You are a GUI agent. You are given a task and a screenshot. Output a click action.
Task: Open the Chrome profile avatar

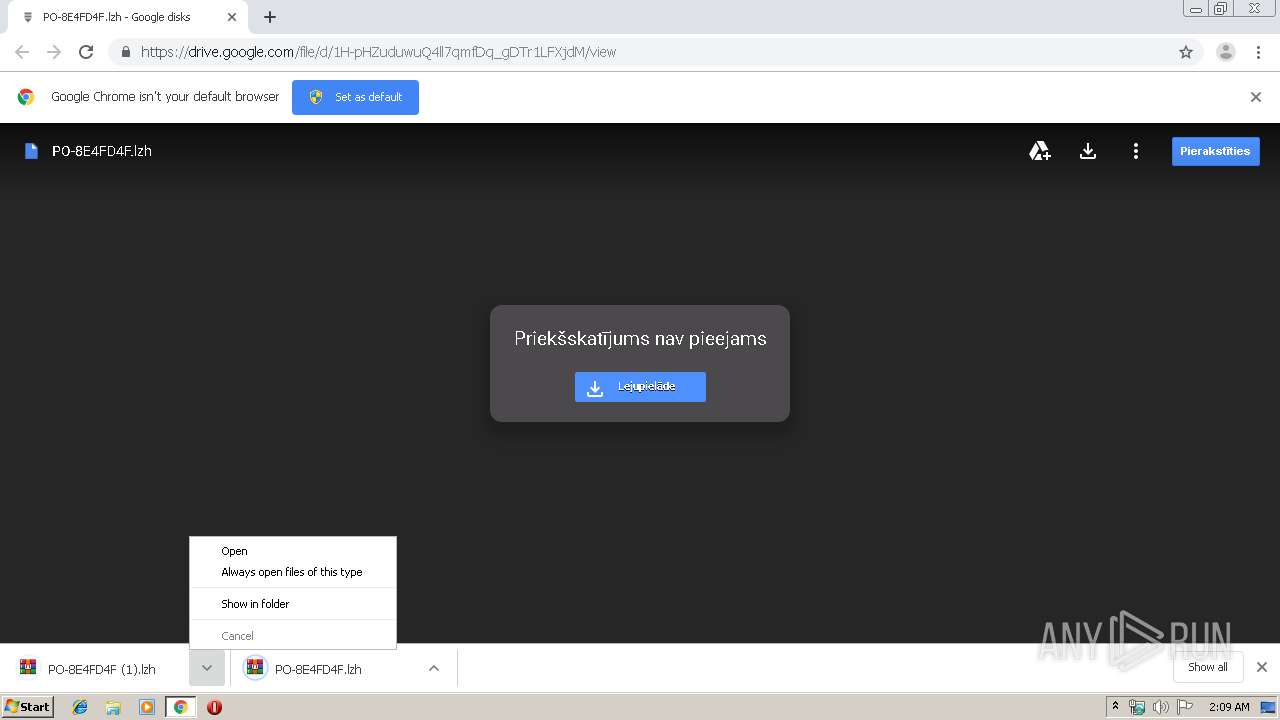point(1225,52)
